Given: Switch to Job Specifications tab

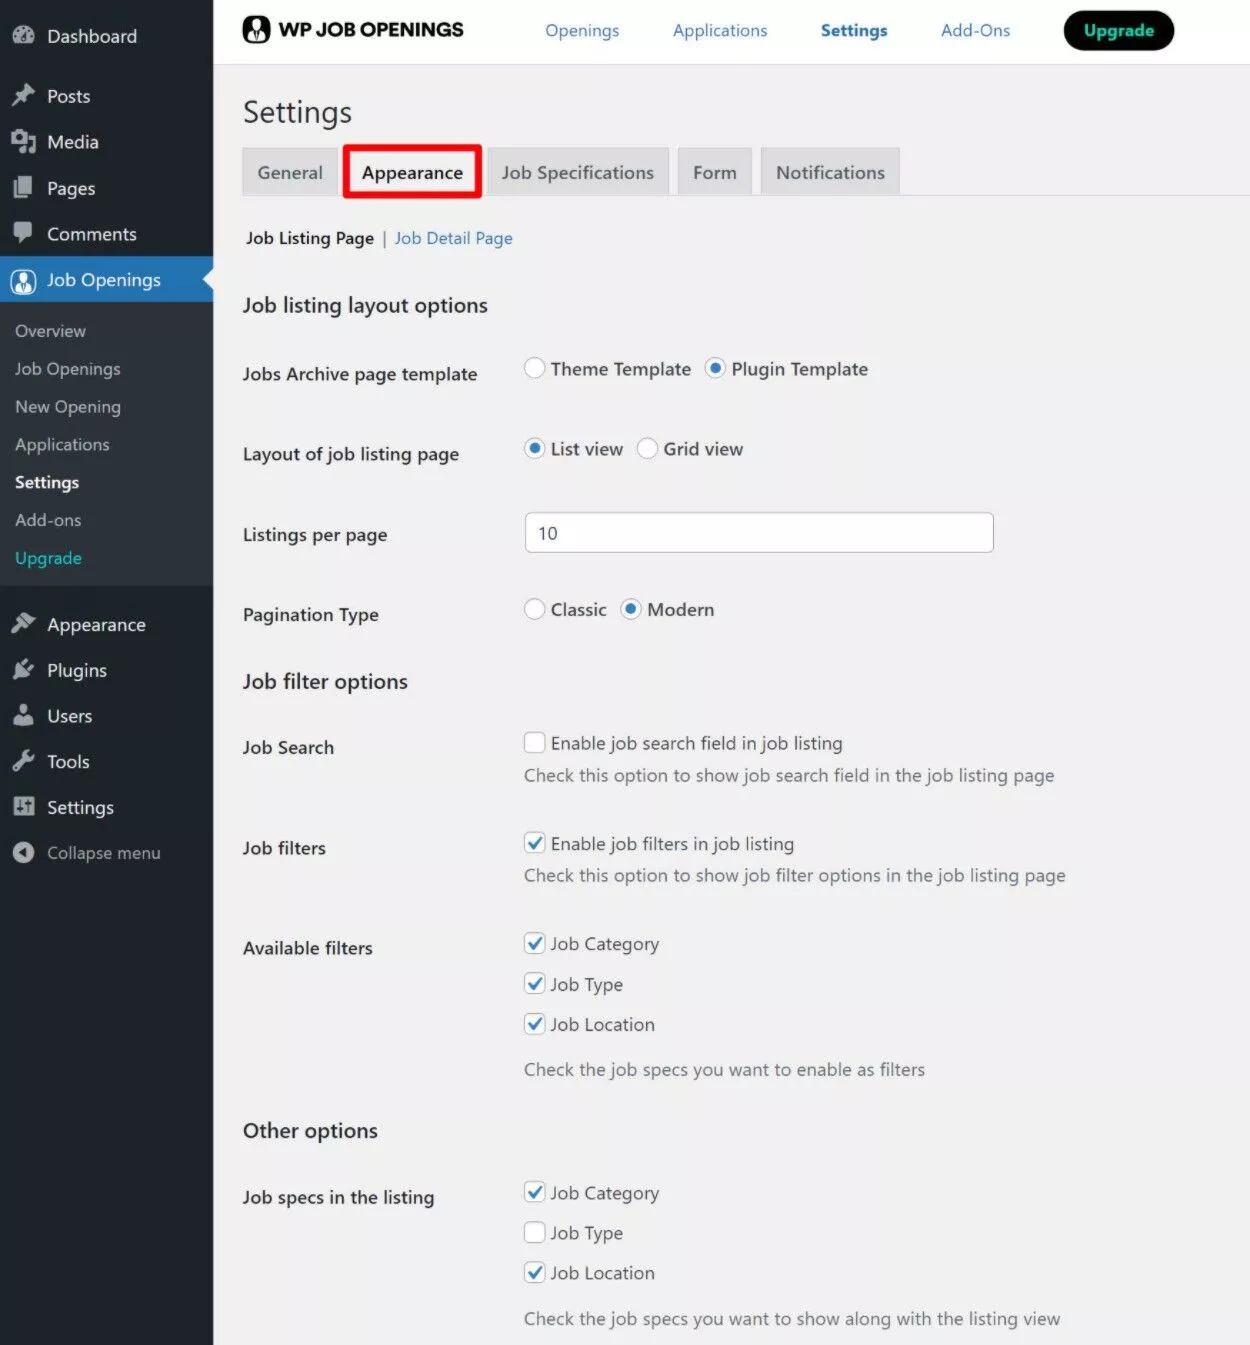Looking at the screenshot, I should (x=578, y=172).
